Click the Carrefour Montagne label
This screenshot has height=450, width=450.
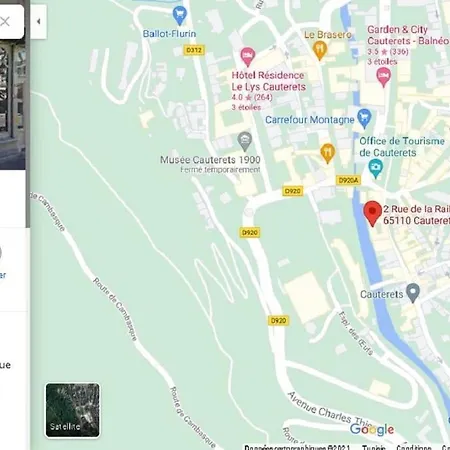coord(309,120)
